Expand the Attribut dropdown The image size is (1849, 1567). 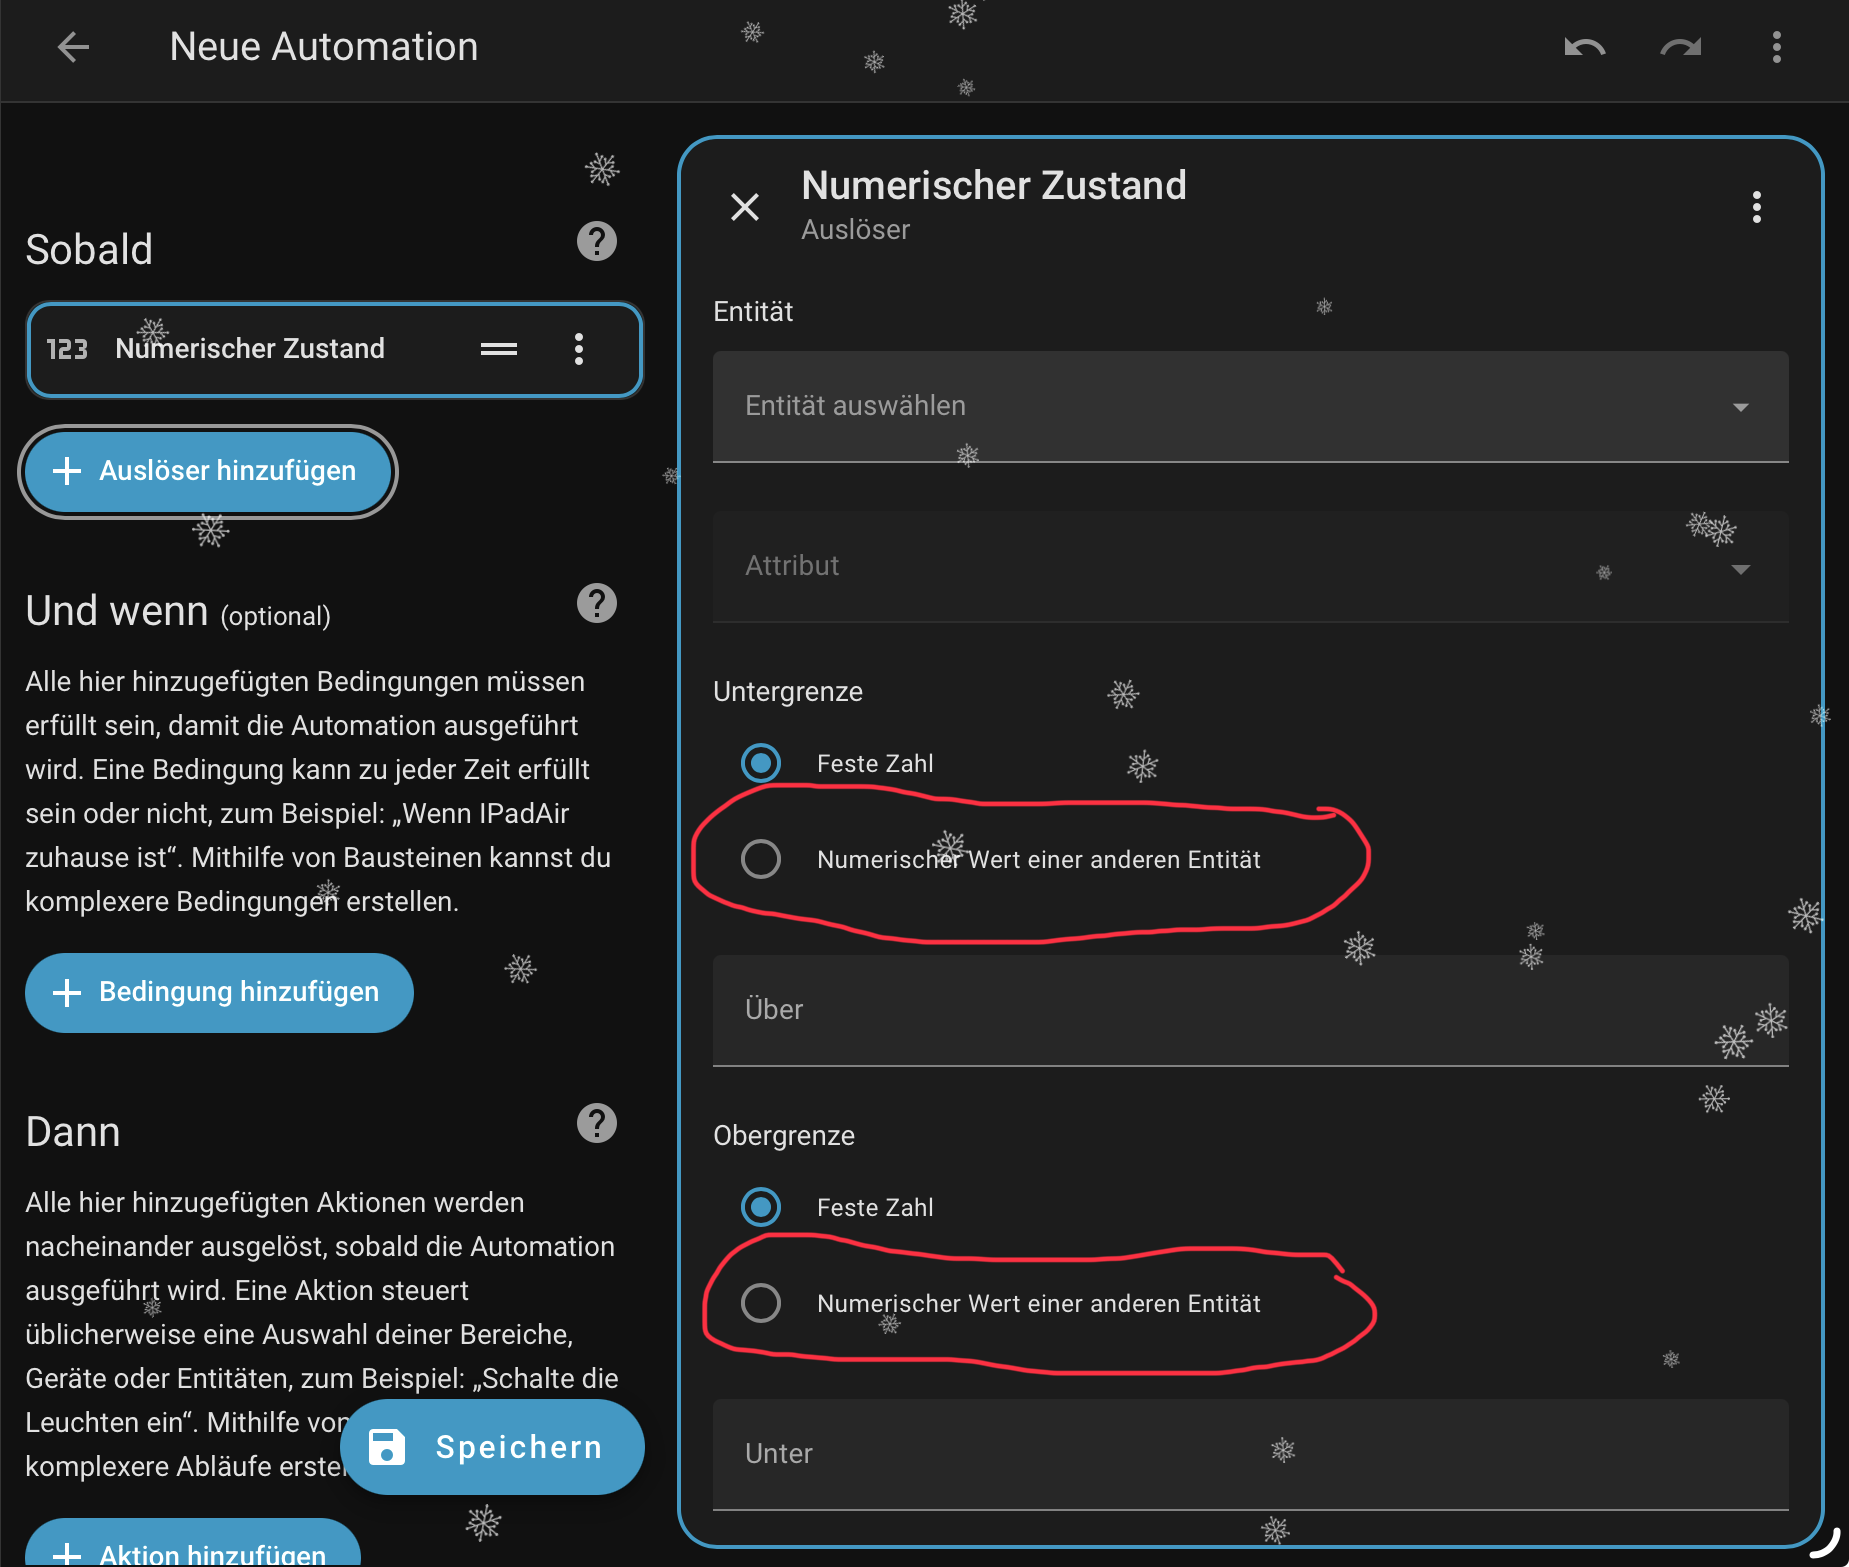[x=1250, y=566]
